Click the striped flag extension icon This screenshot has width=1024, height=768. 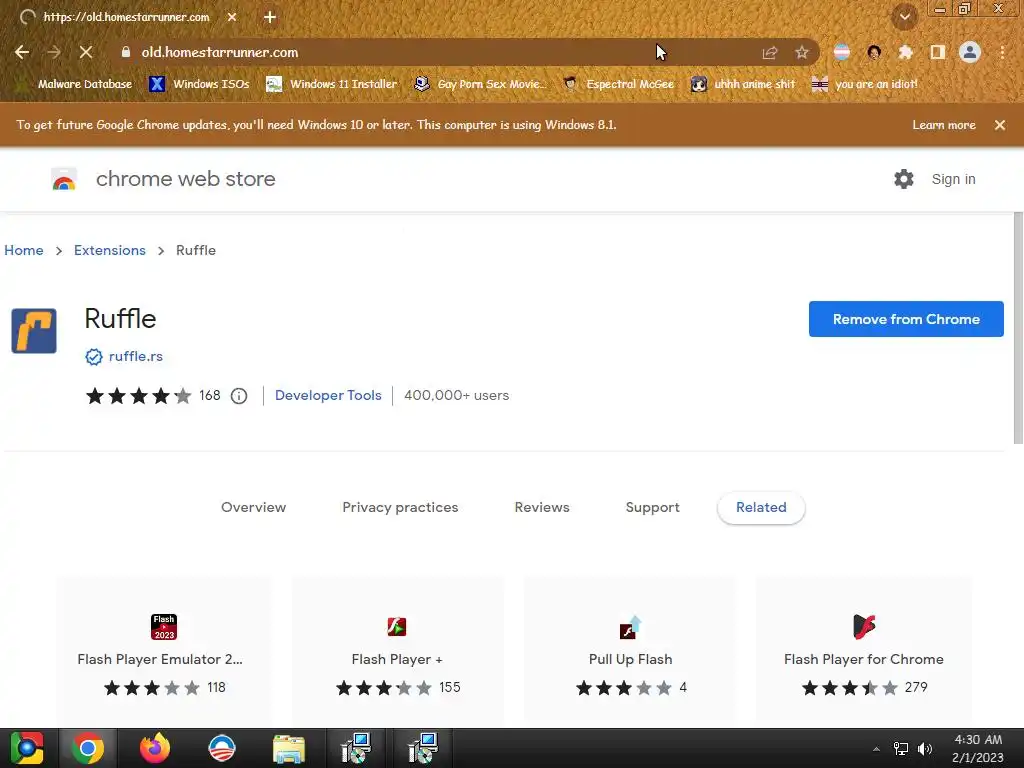(x=842, y=52)
